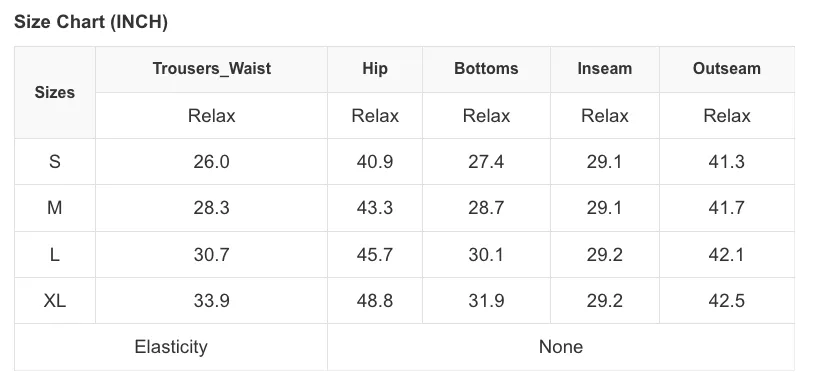
Task: Click the Size Chart (INCH) heading
Action: (91, 22)
